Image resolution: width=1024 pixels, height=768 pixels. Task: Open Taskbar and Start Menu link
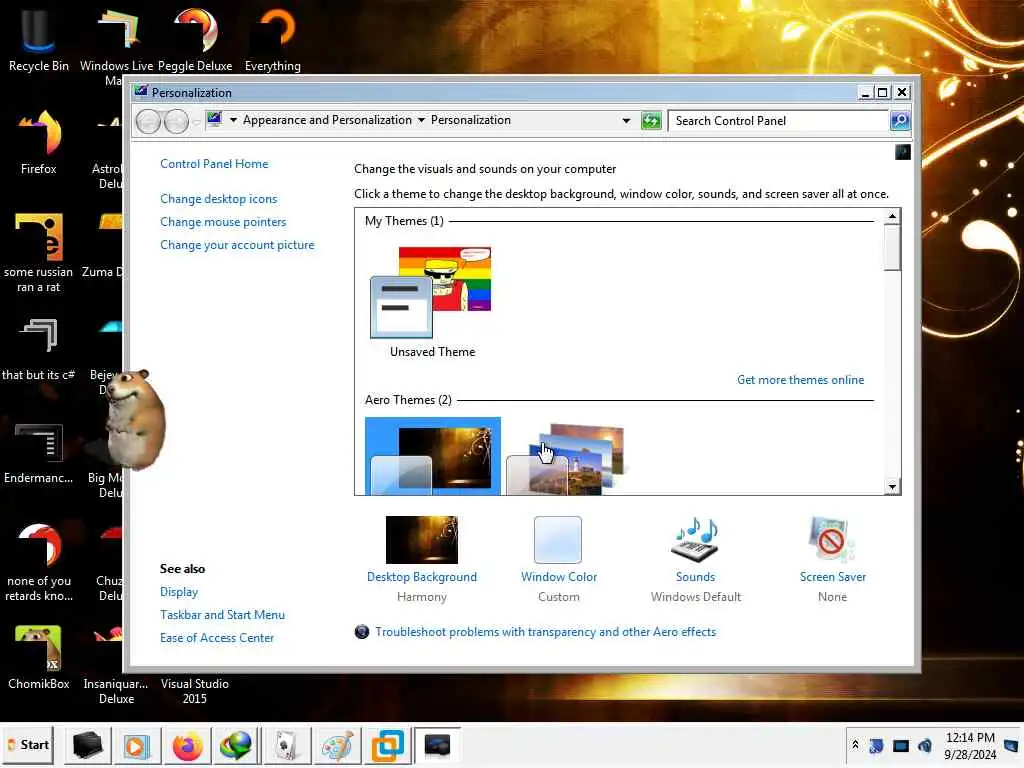click(222, 615)
